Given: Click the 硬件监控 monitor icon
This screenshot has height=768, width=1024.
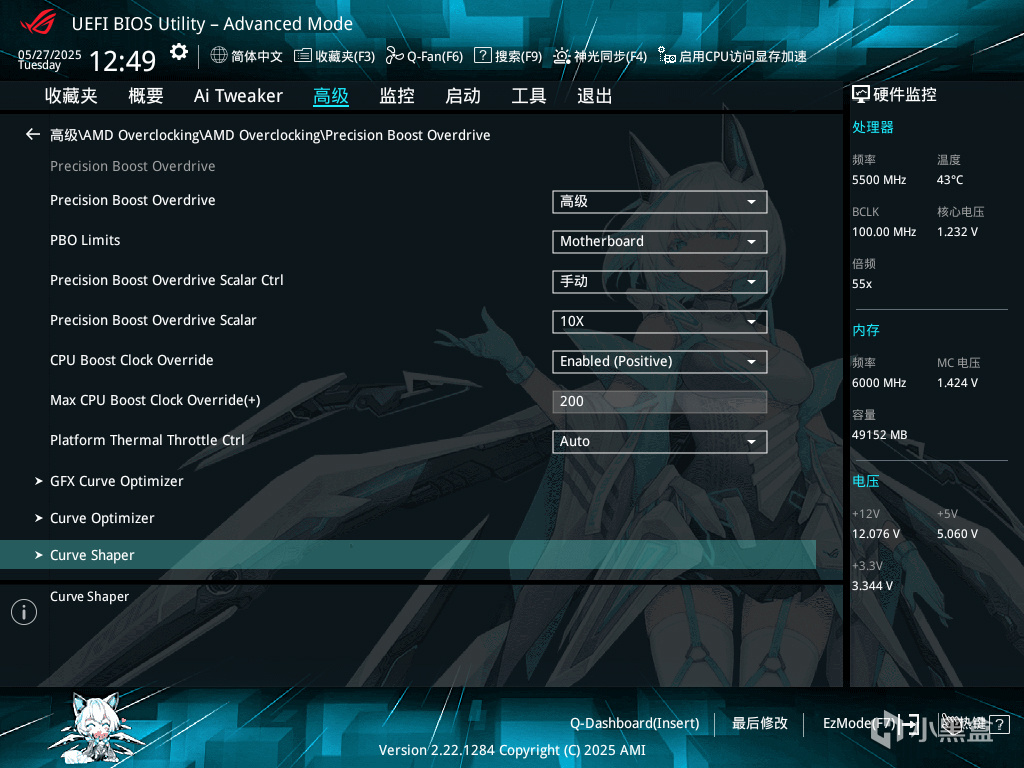Looking at the screenshot, I should pos(861,95).
